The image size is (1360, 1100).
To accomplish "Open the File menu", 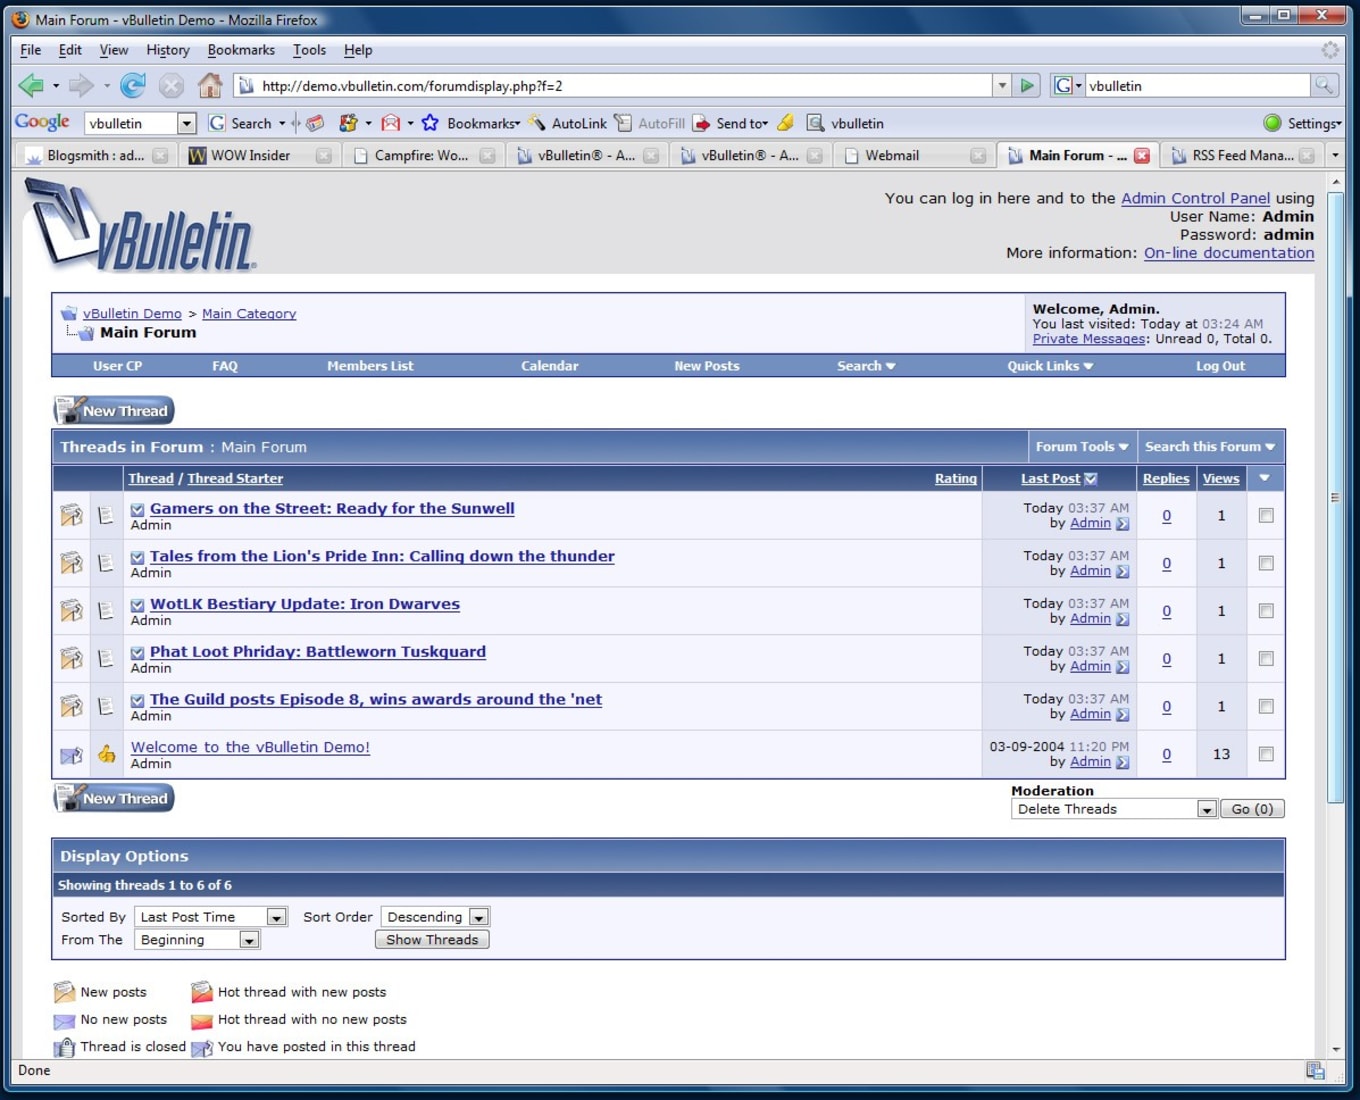I will tap(31, 50).
